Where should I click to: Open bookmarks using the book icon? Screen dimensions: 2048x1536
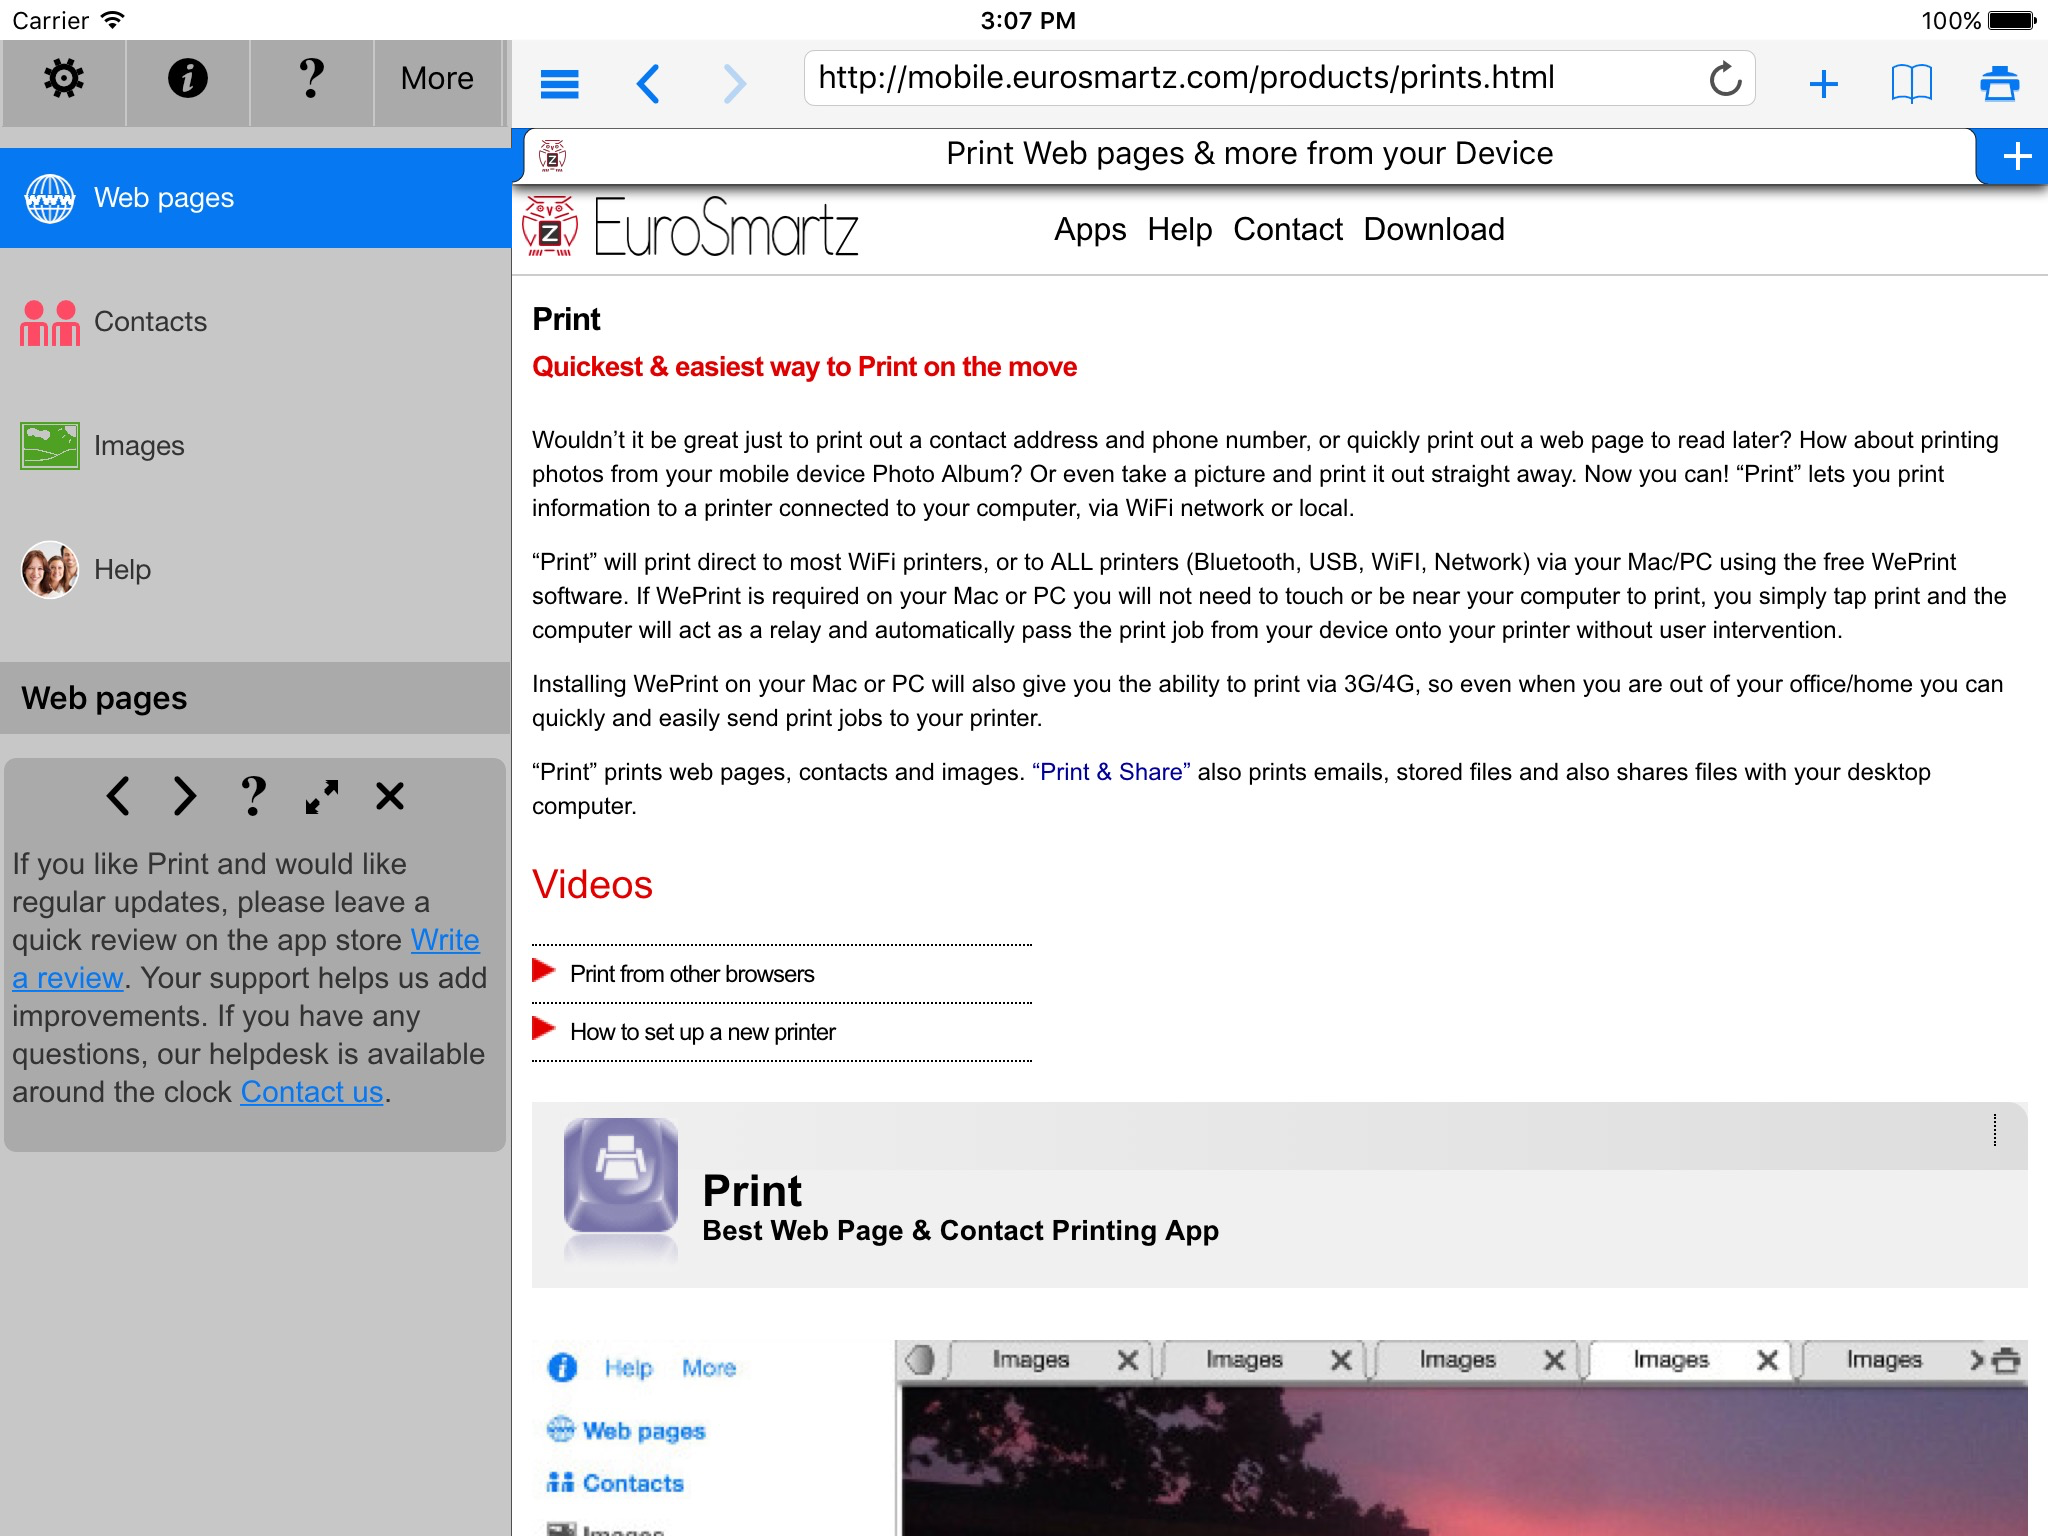(x=1909, y=84)
